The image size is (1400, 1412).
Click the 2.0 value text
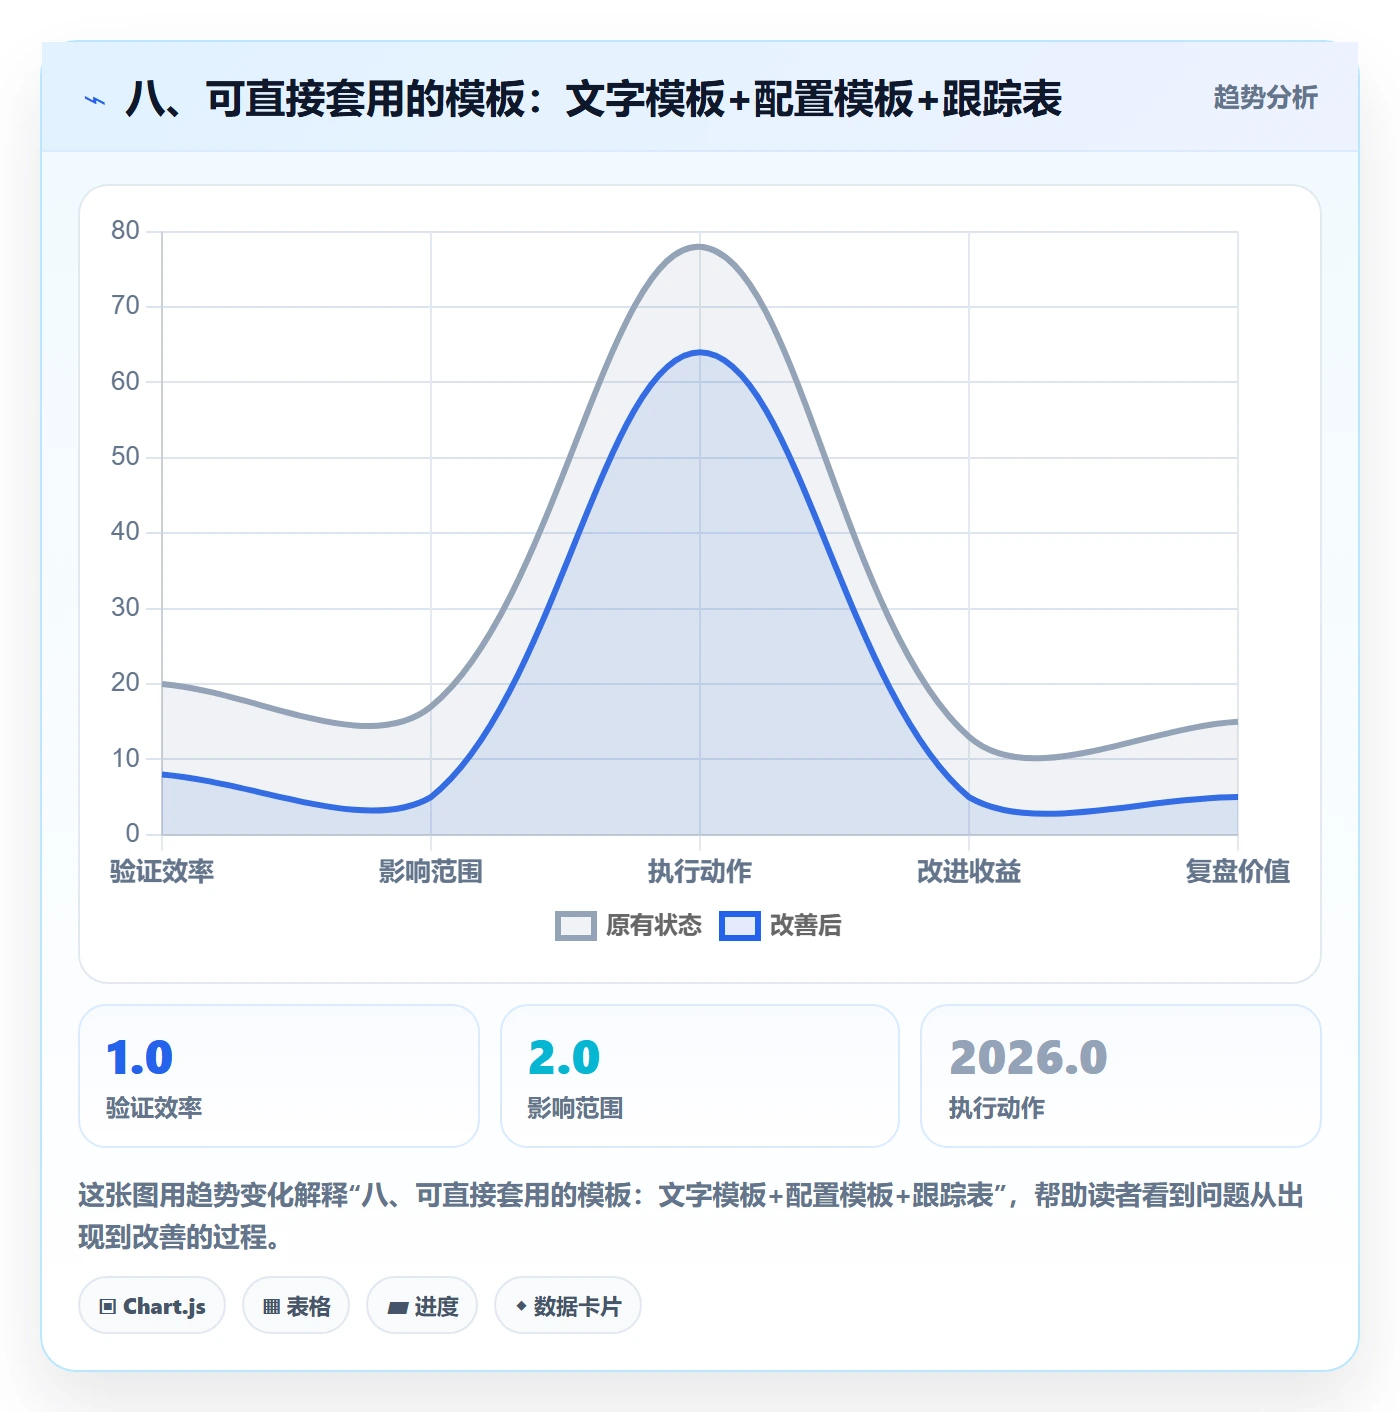pos(564,1058)
